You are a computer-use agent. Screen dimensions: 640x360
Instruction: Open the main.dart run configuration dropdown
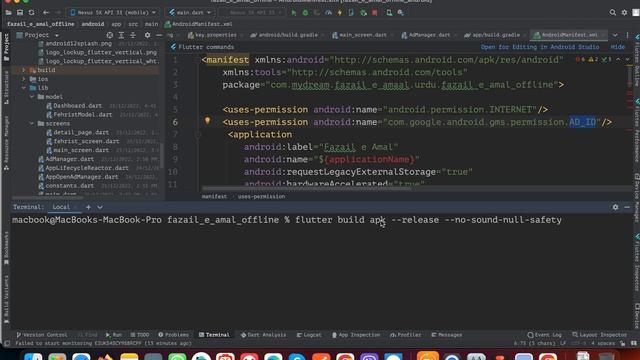tap(190, 13)
